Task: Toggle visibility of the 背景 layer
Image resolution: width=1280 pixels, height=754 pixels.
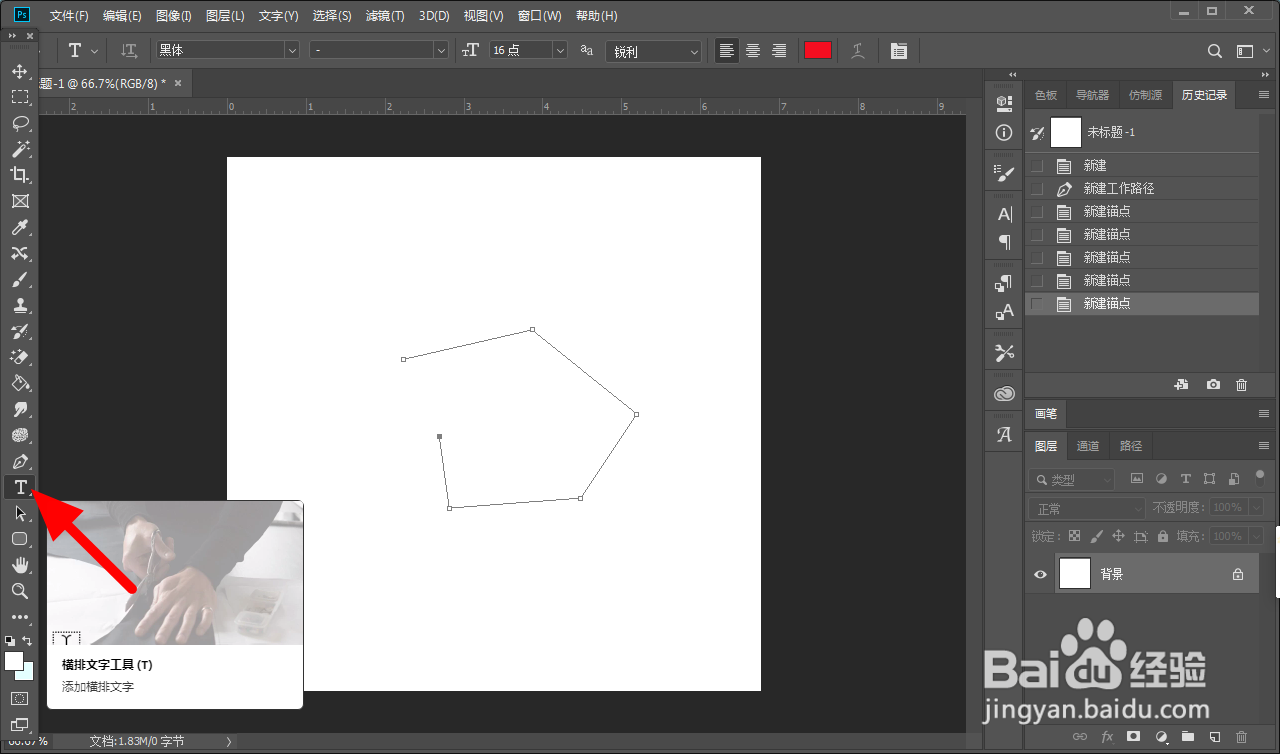Action: point(1040,574)
